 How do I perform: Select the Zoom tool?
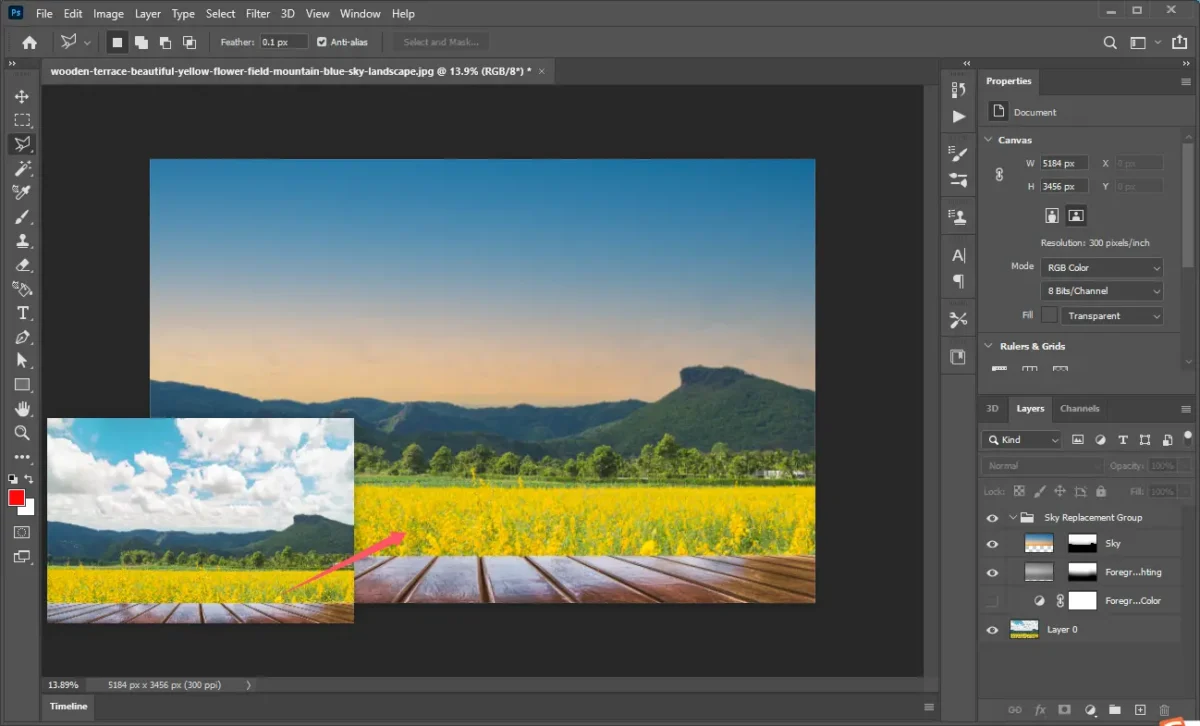22,433
